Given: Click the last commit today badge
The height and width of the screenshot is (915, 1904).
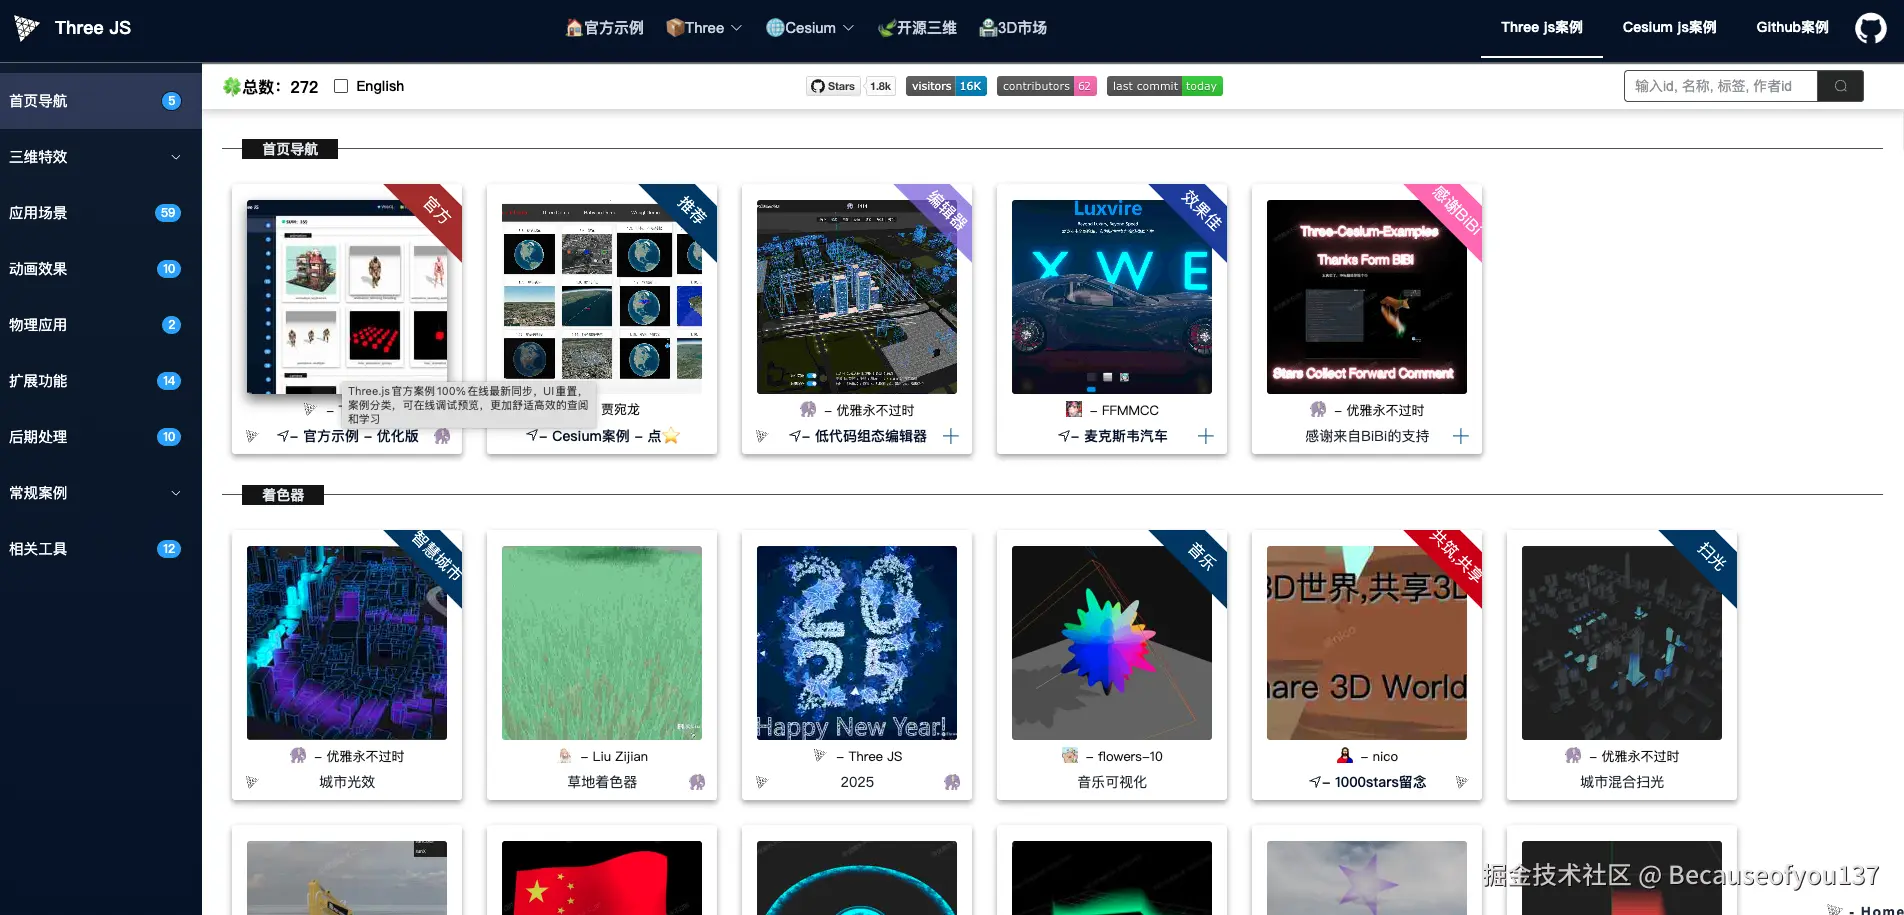Looking at the screenshot, I should pyautogui.click(x=1165, y=86).
